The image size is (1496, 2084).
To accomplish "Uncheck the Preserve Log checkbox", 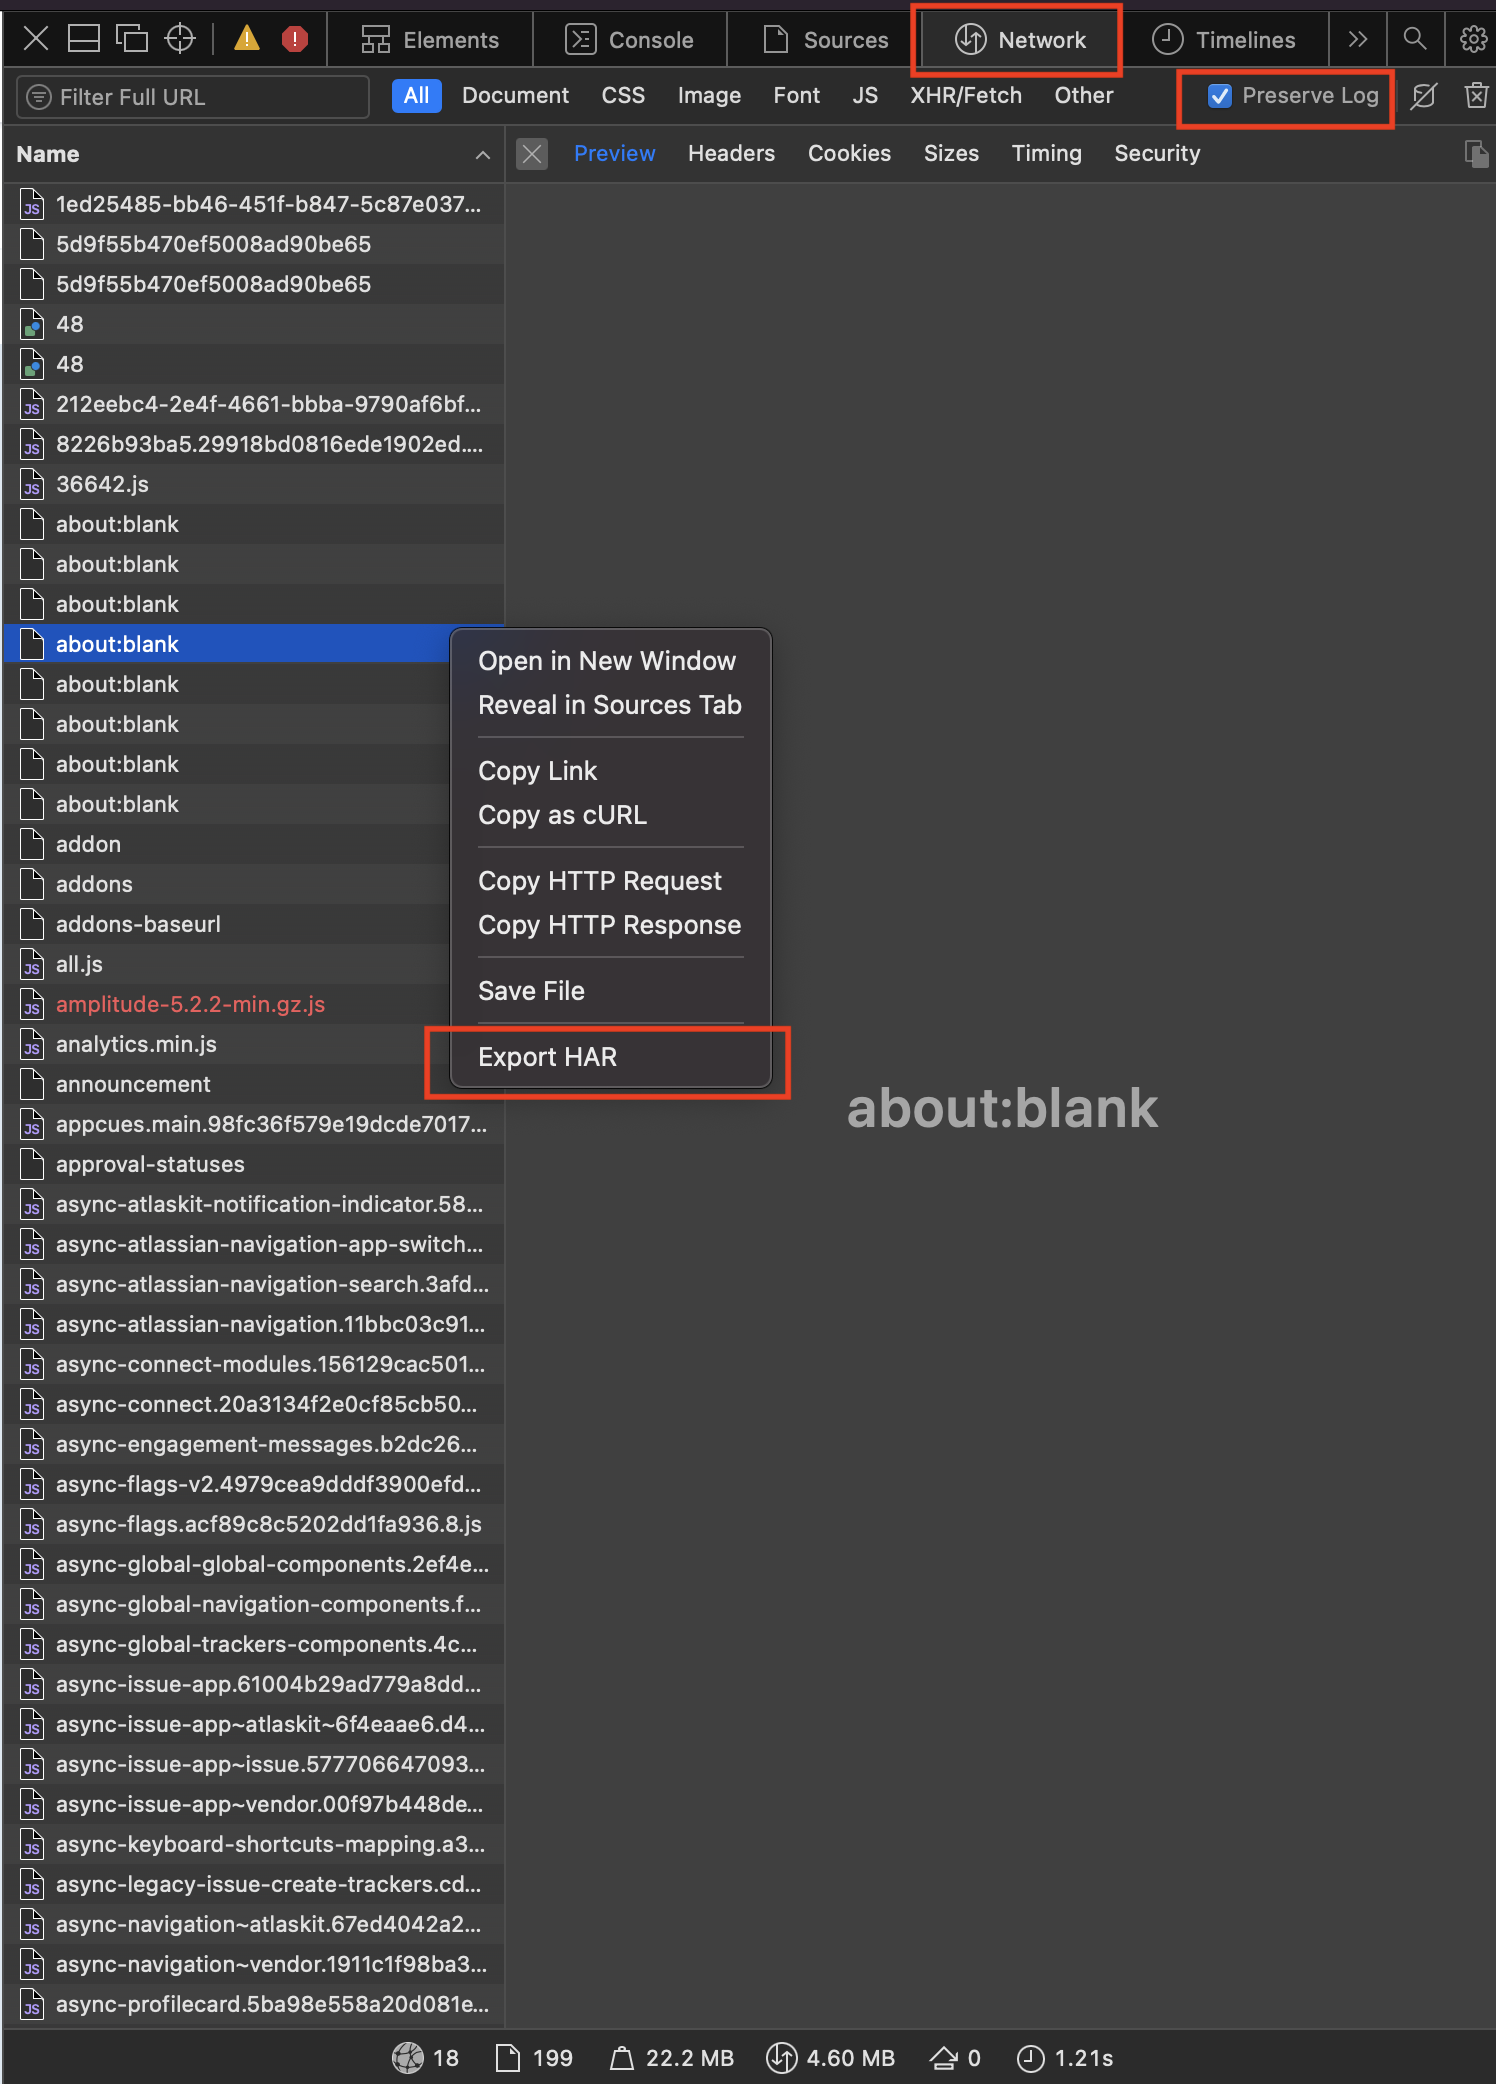I will point(1220,96).
